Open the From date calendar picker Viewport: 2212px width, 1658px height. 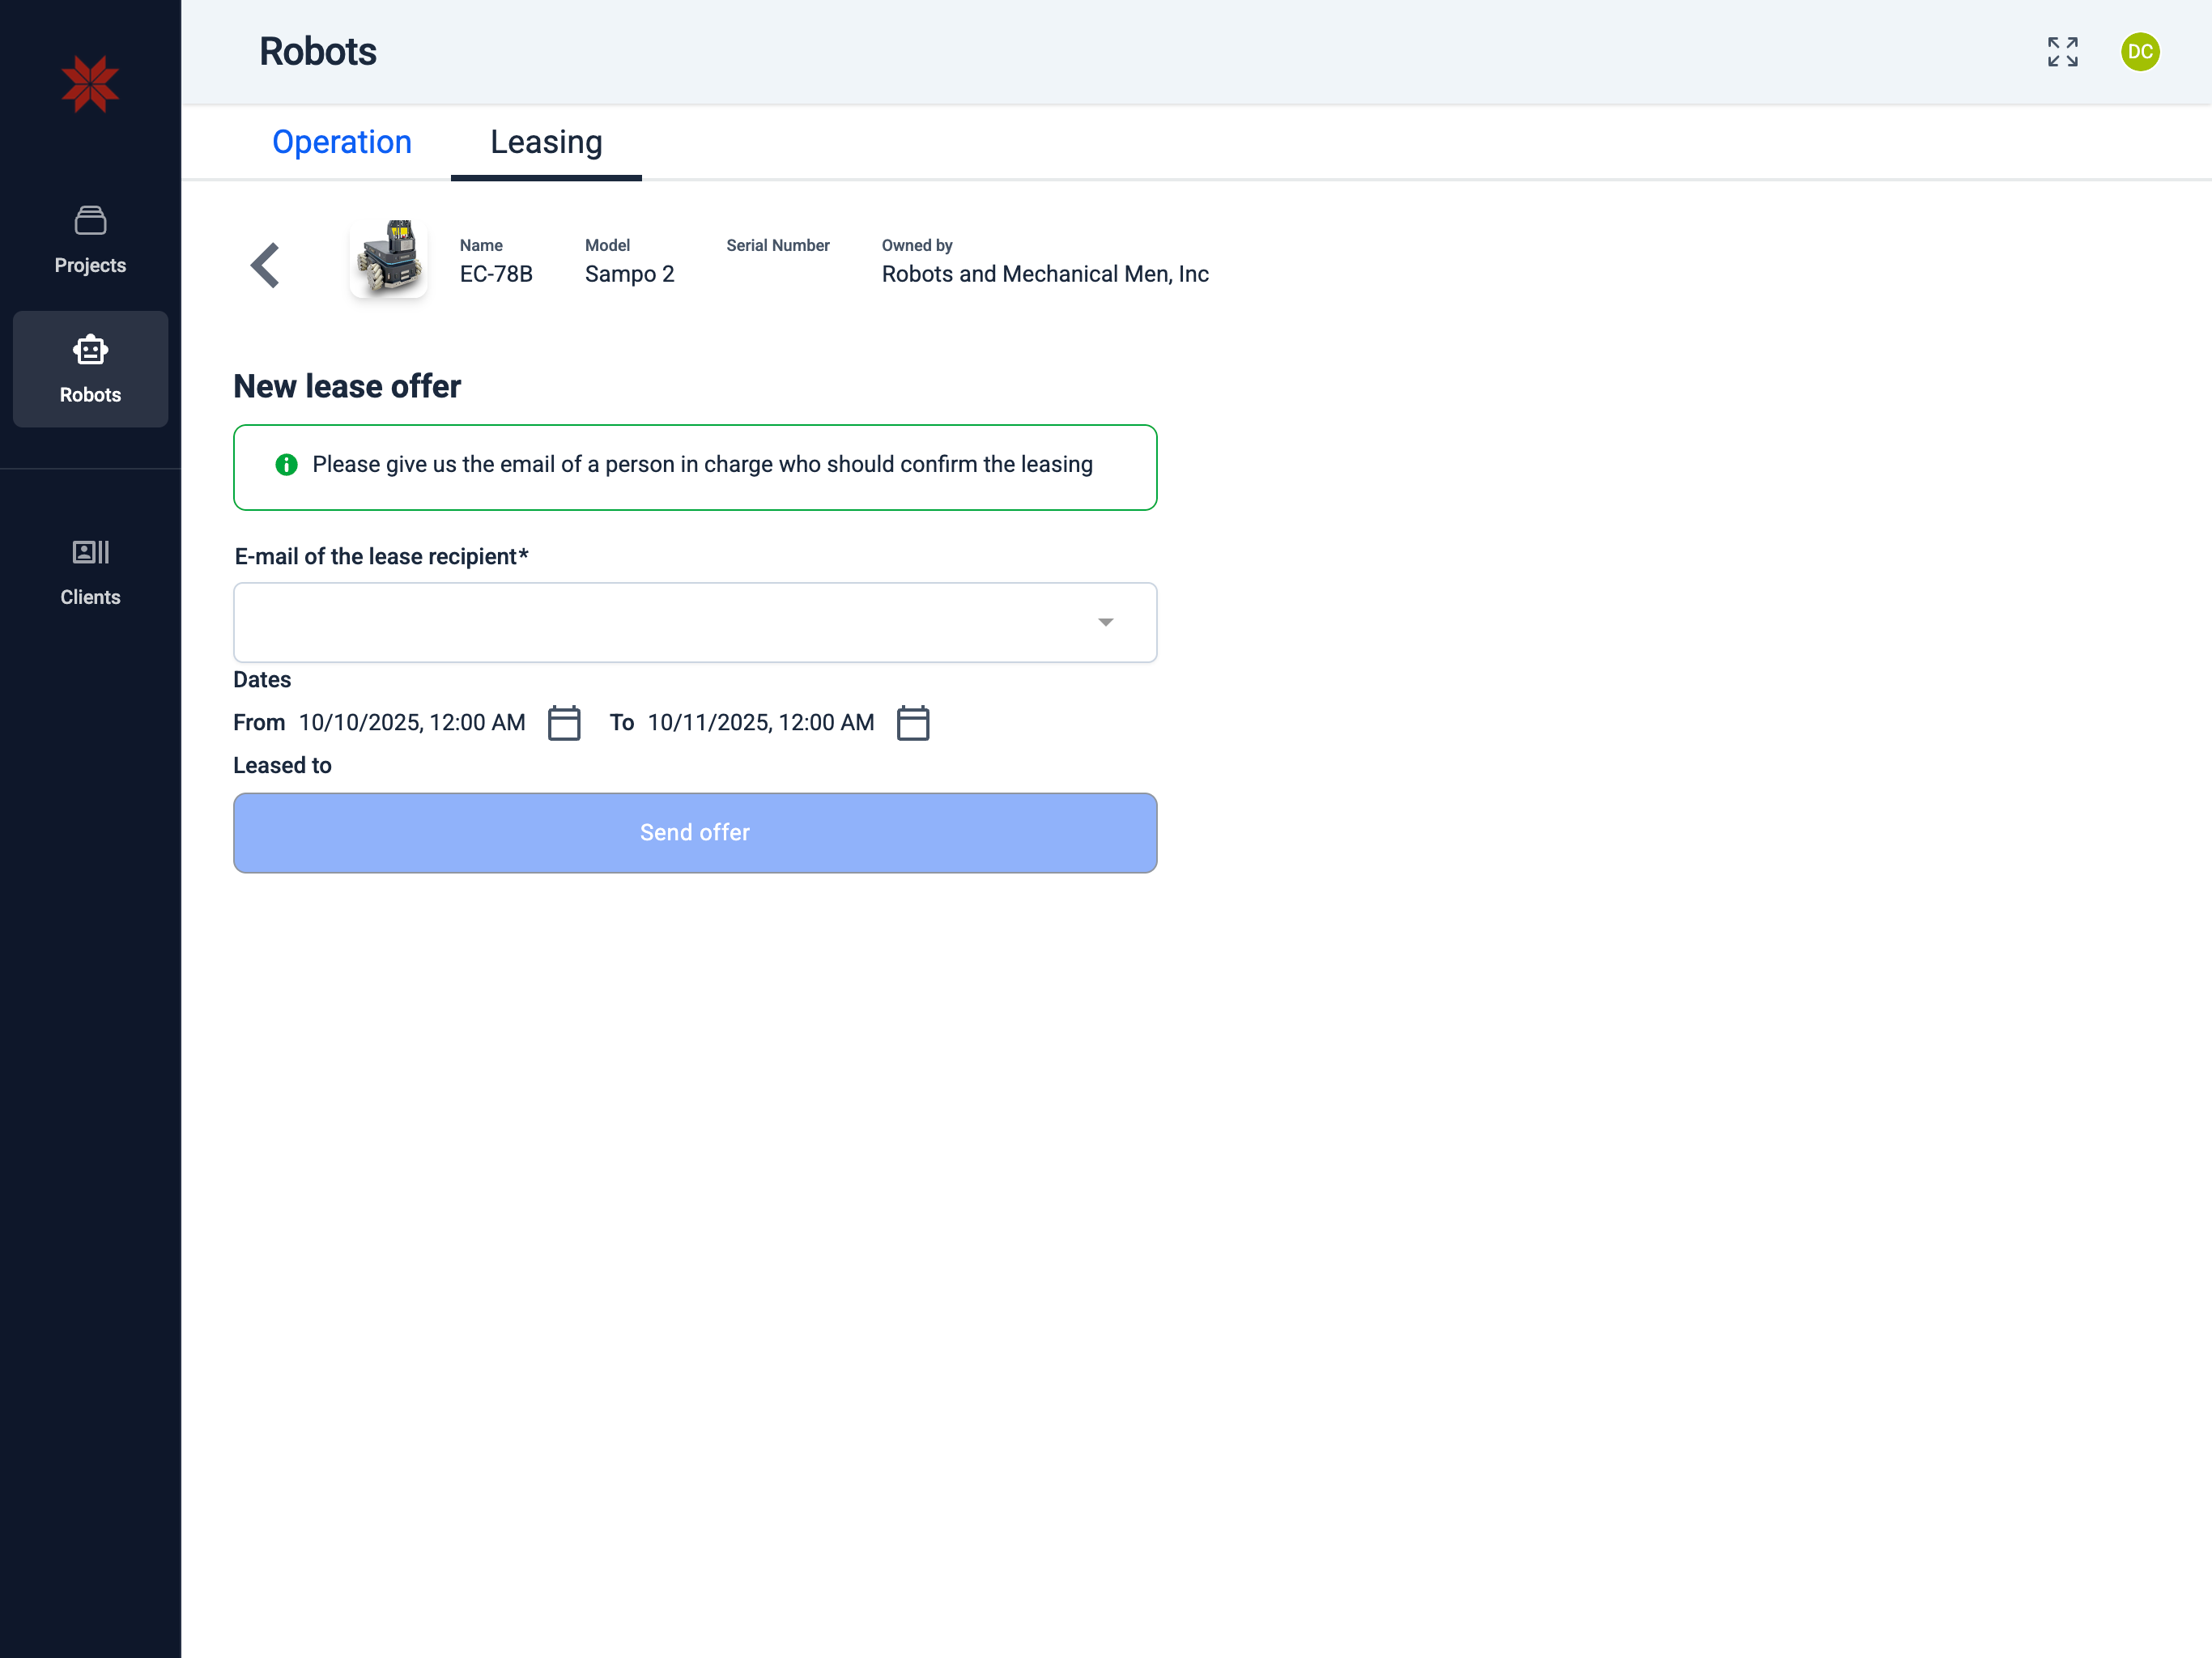pyautogui.click(x=564, y=723)
